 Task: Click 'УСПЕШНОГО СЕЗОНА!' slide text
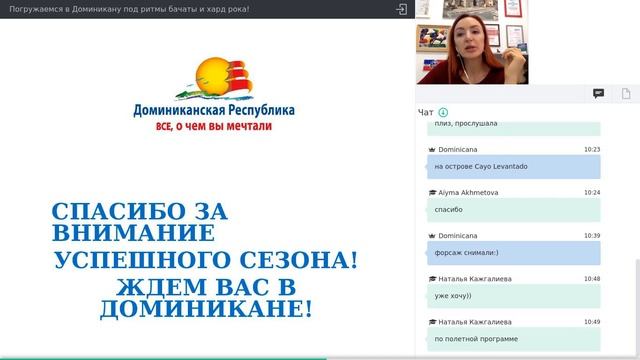pyautogui.click(x=206, y=260)
